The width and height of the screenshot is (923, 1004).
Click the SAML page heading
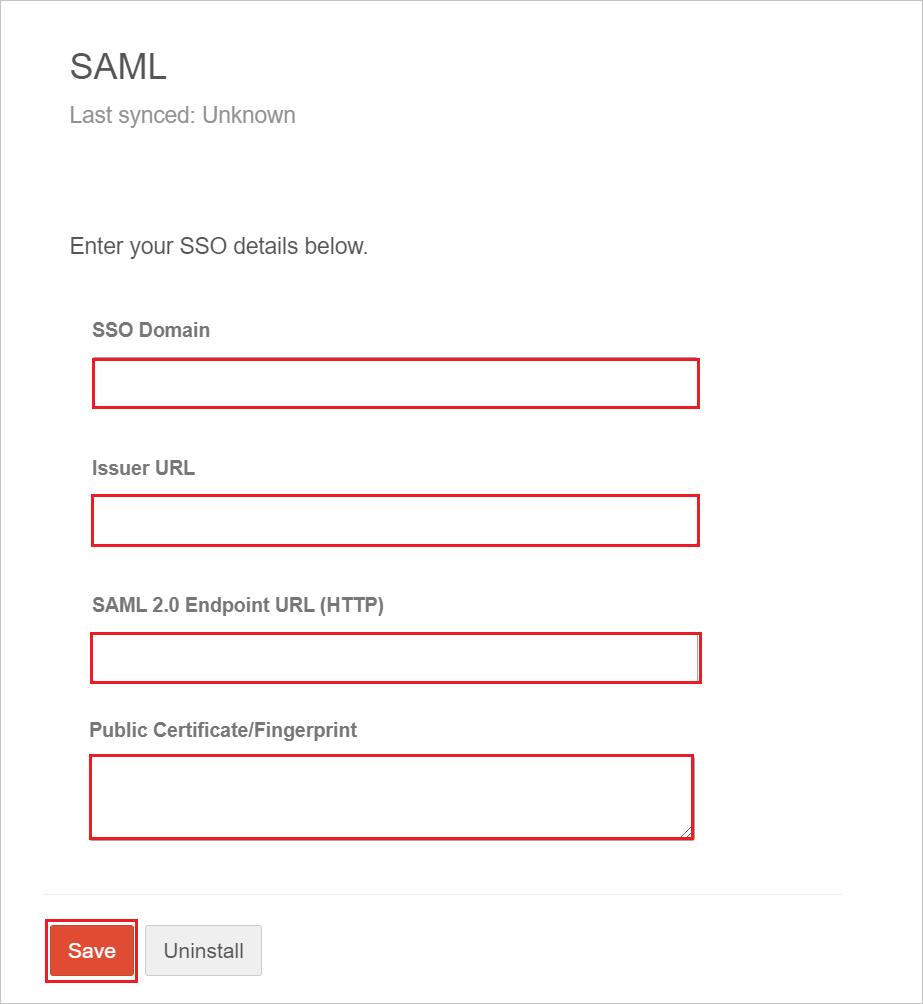118,67
